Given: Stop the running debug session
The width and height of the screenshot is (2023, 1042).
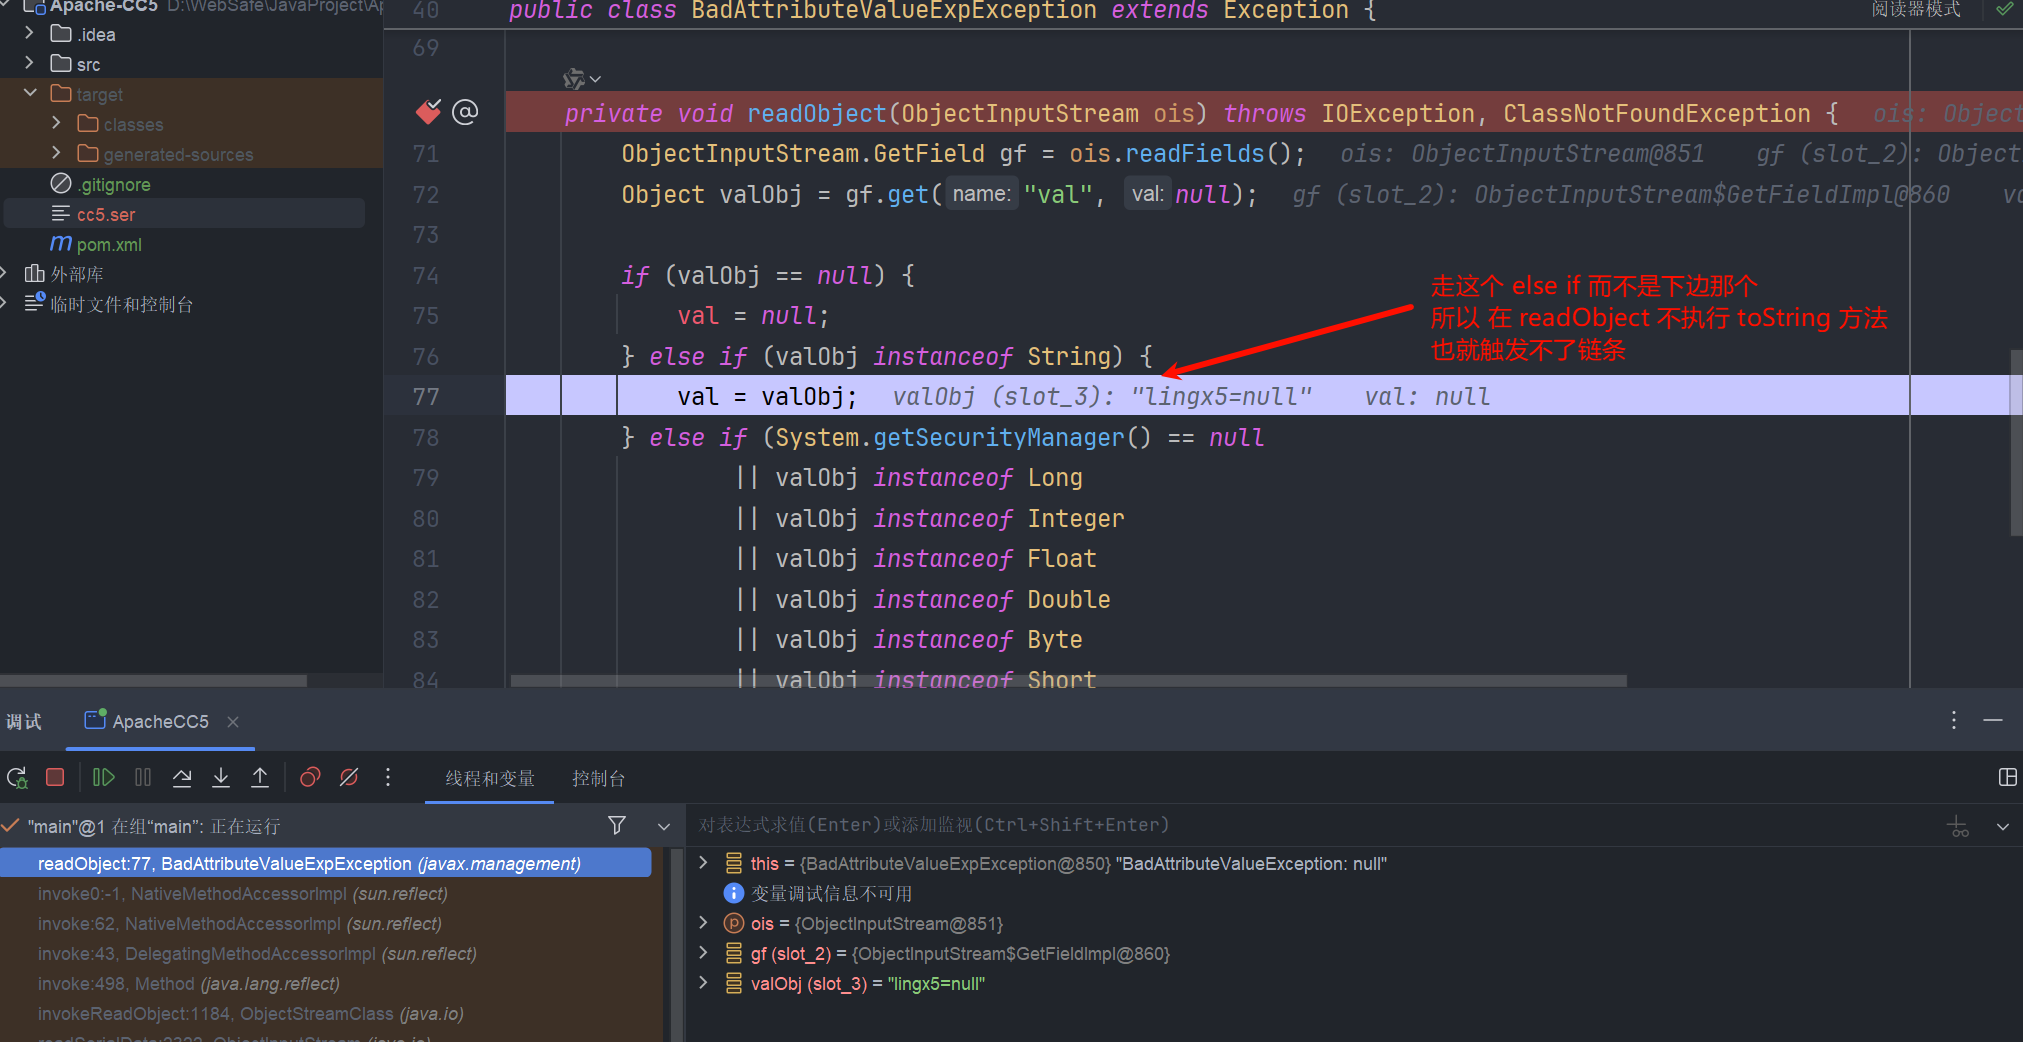Looking at the screenshot, I should [55, 777].
